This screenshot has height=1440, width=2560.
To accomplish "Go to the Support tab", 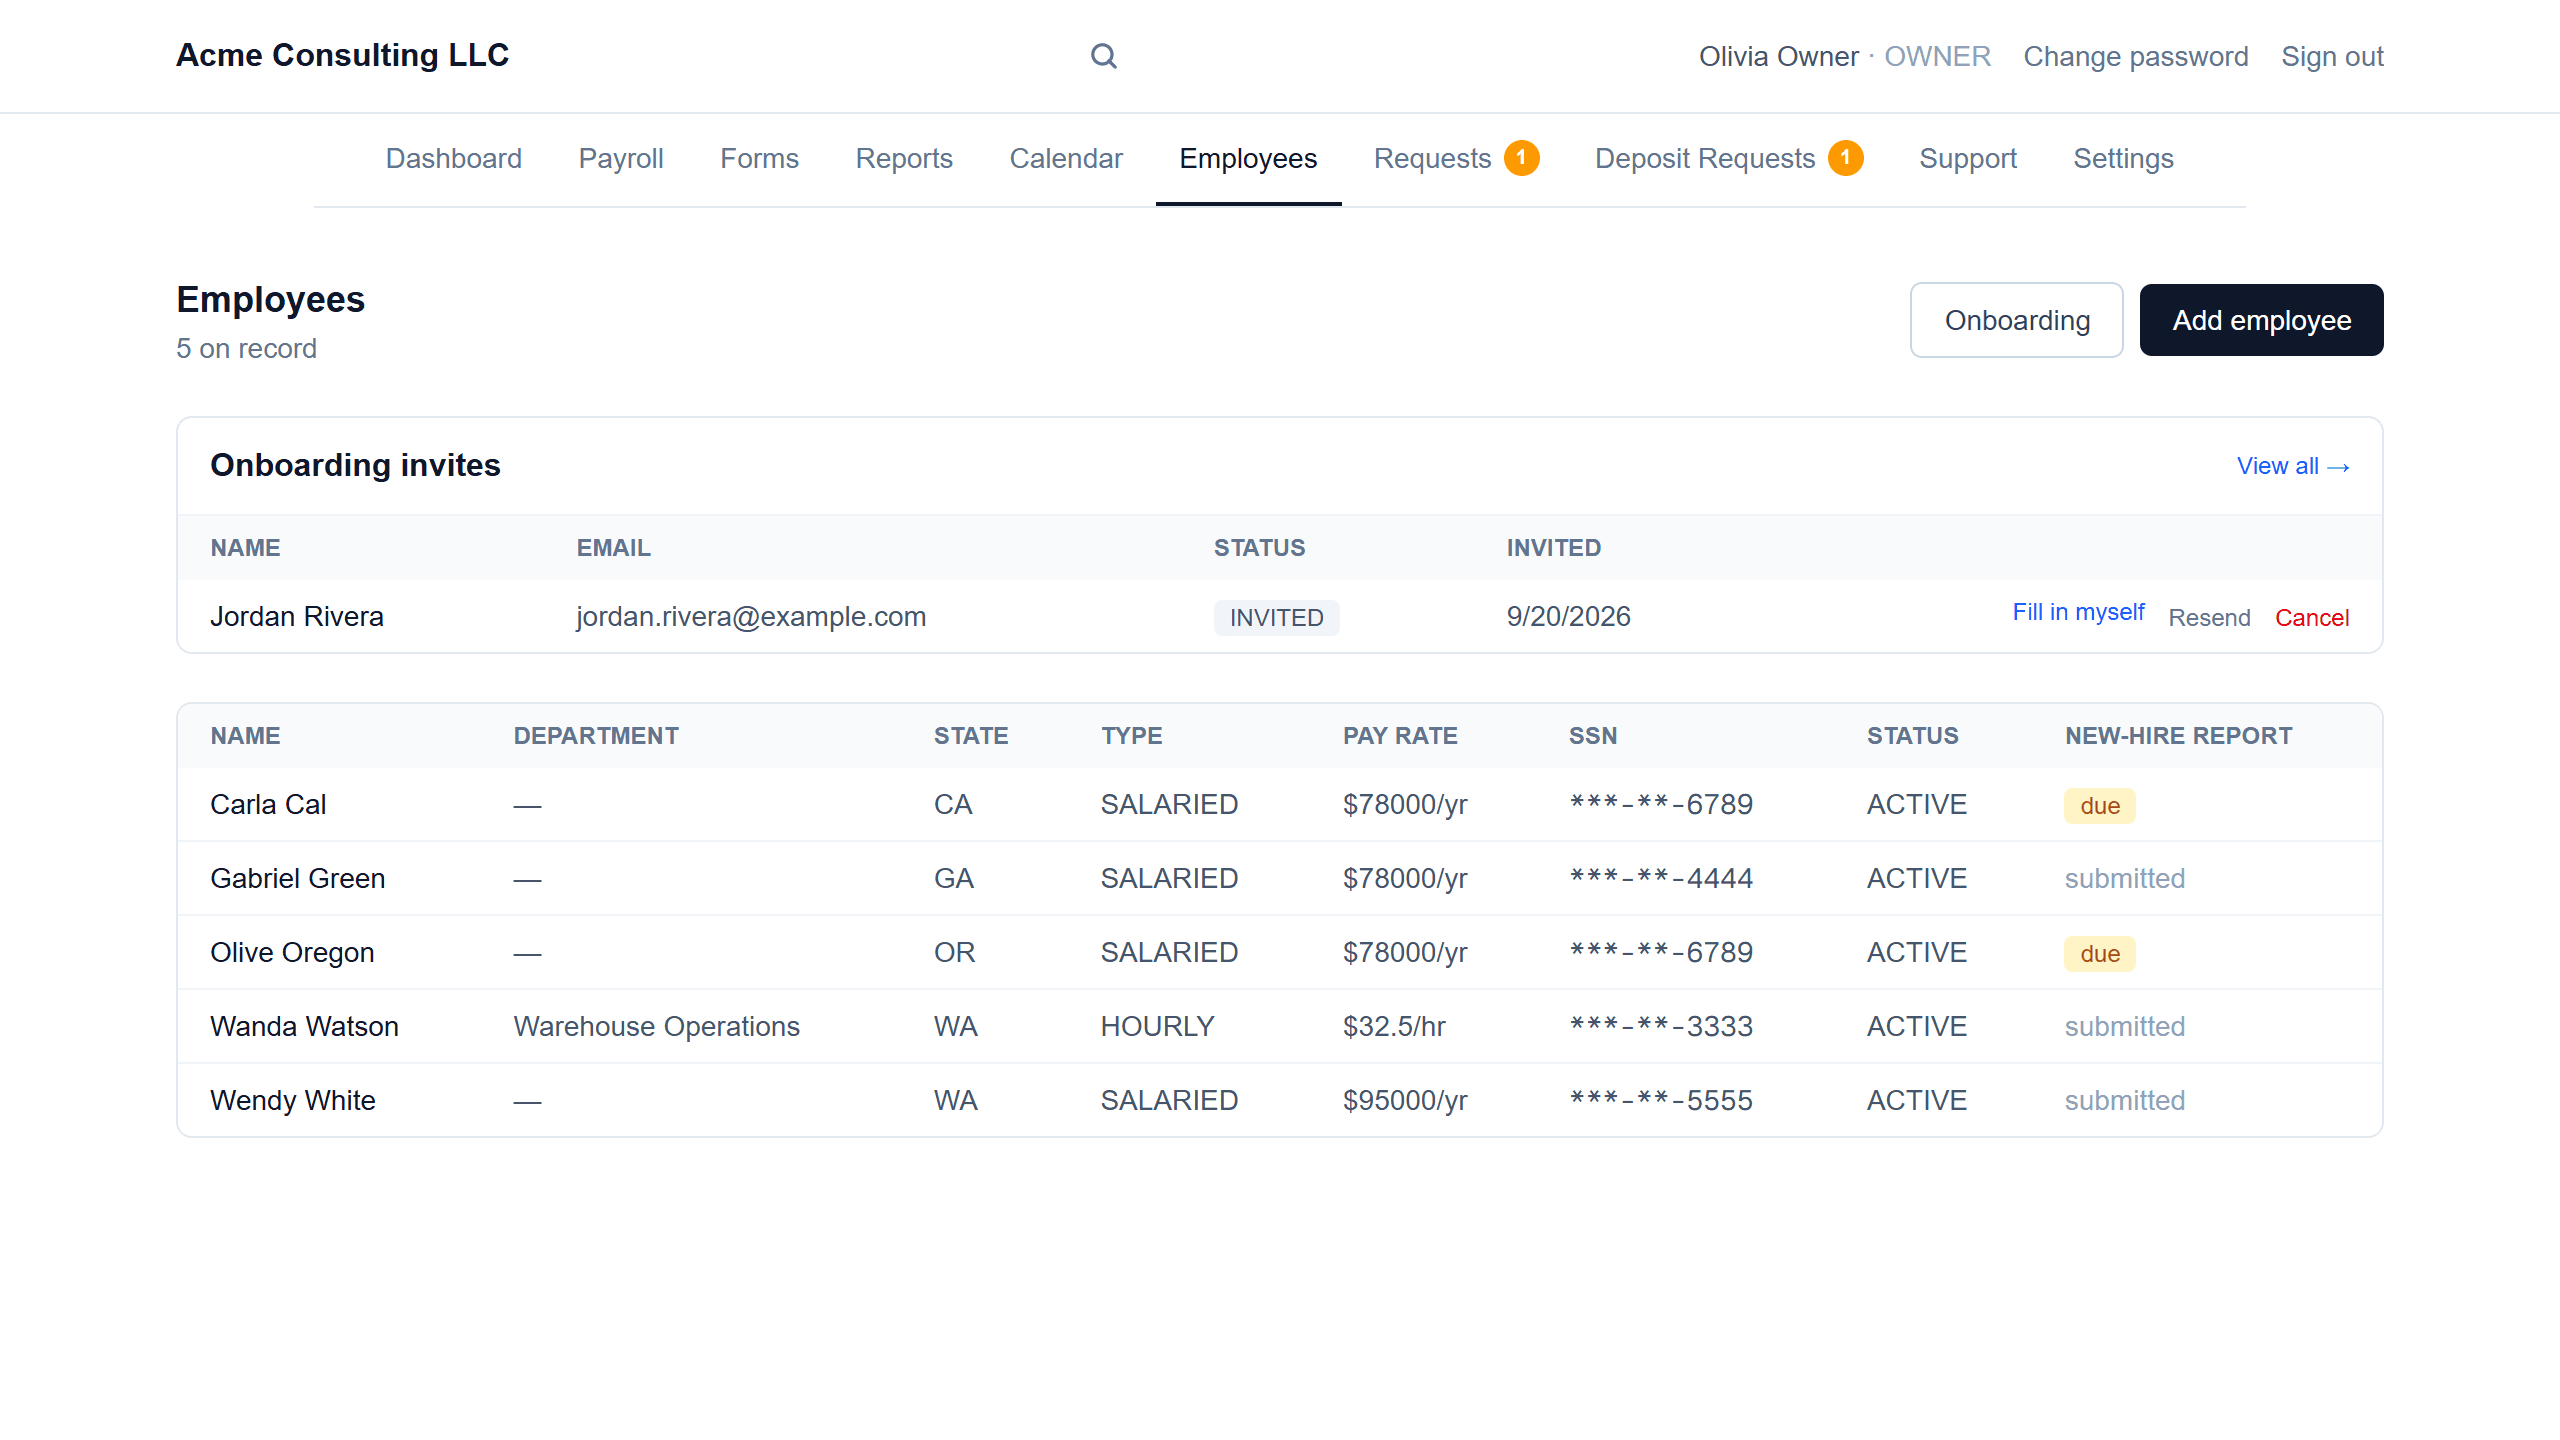I will coord(1968,158).
